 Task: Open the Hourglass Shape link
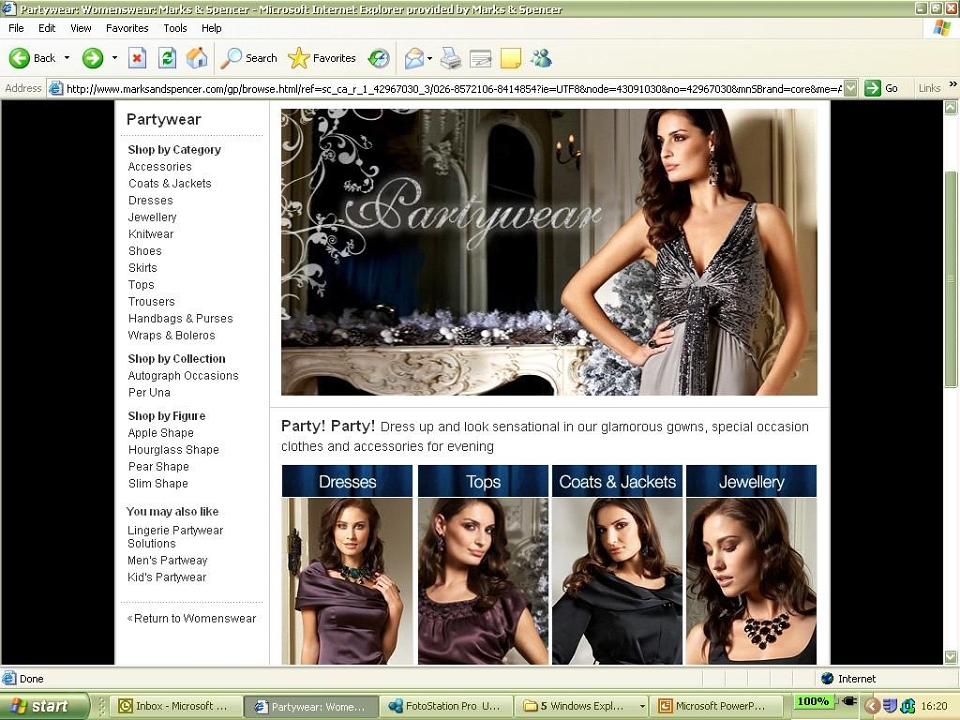coord(173,449)
